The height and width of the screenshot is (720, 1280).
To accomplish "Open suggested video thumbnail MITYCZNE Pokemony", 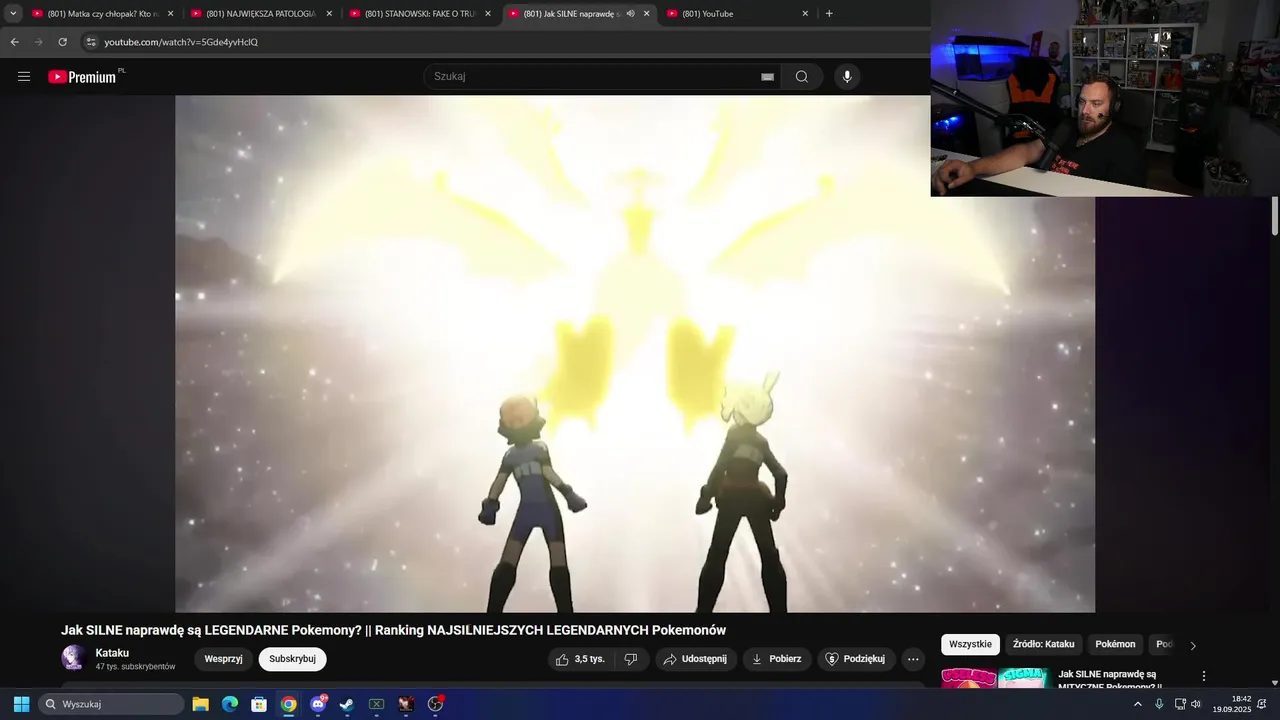I will point(995,678).
